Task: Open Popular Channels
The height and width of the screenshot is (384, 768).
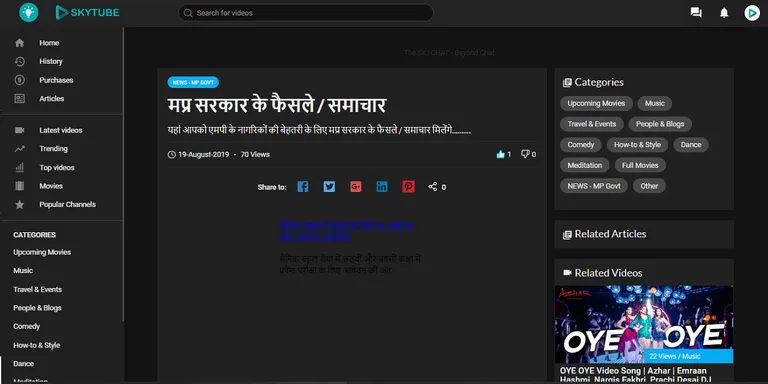Action: (68, 205)
